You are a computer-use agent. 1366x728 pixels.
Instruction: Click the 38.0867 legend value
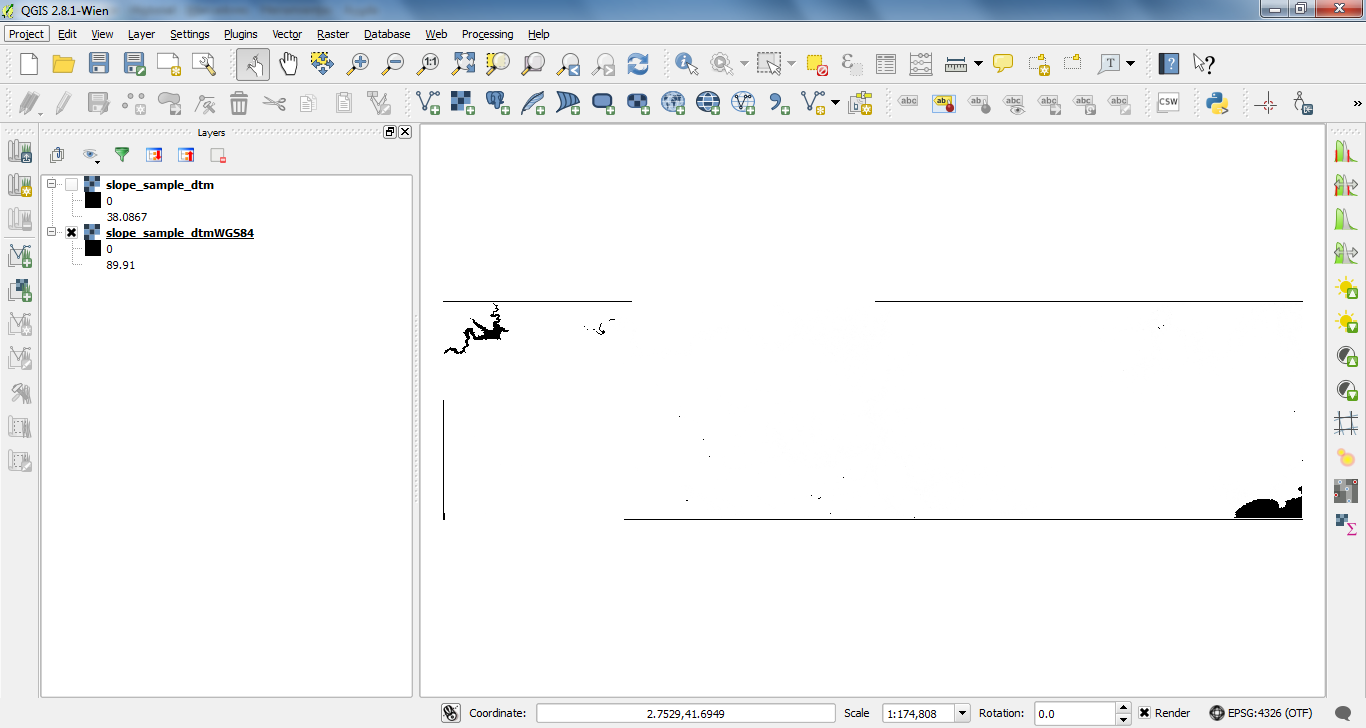click(127, 217)
